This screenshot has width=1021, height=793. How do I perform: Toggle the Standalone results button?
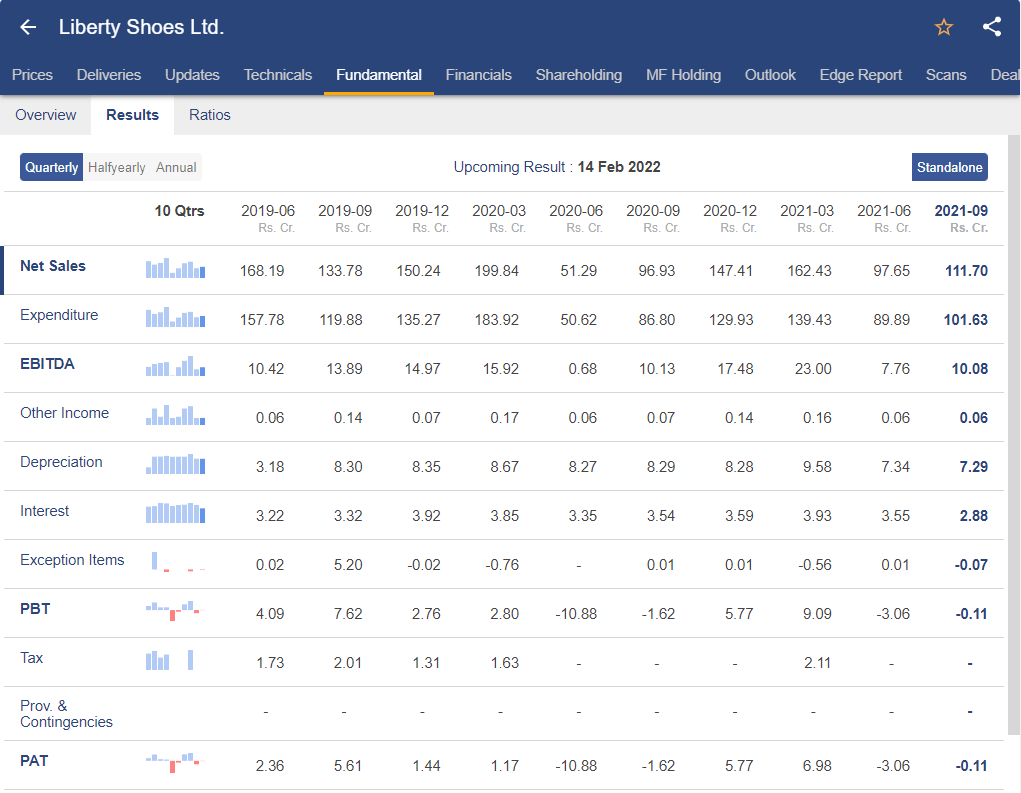point(949,167)
